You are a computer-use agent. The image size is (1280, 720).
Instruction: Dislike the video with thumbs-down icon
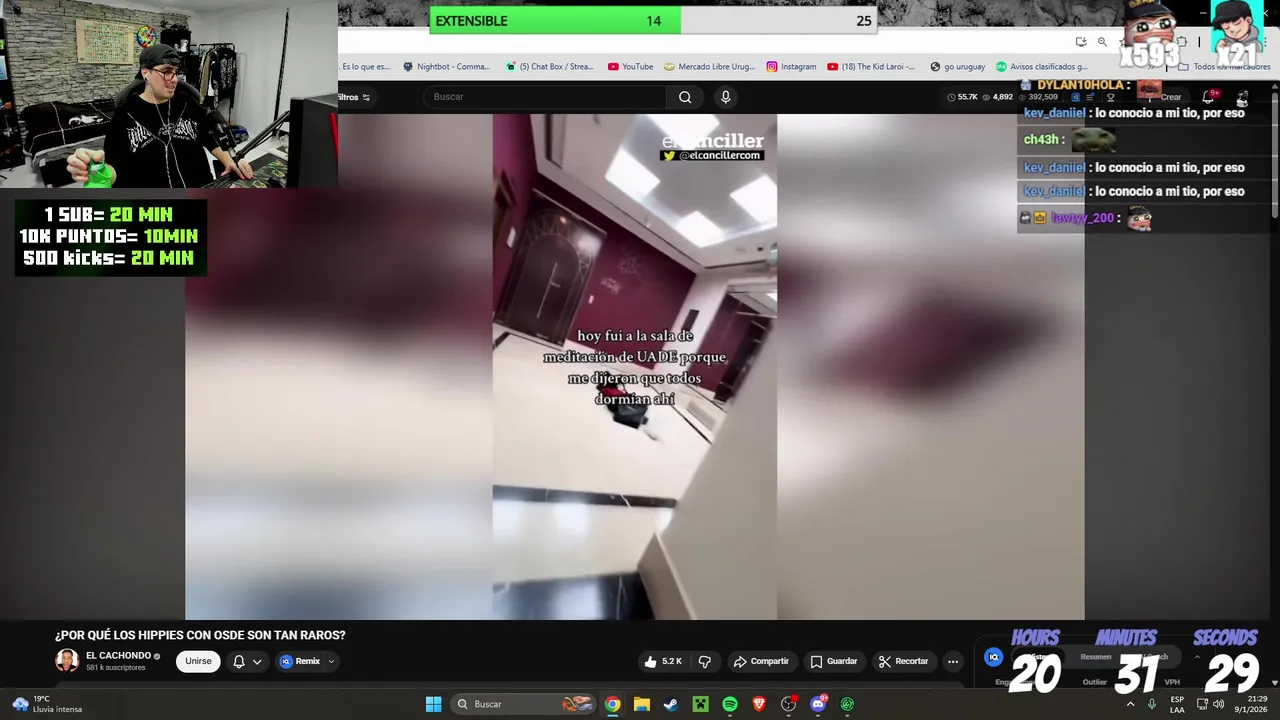705,661
